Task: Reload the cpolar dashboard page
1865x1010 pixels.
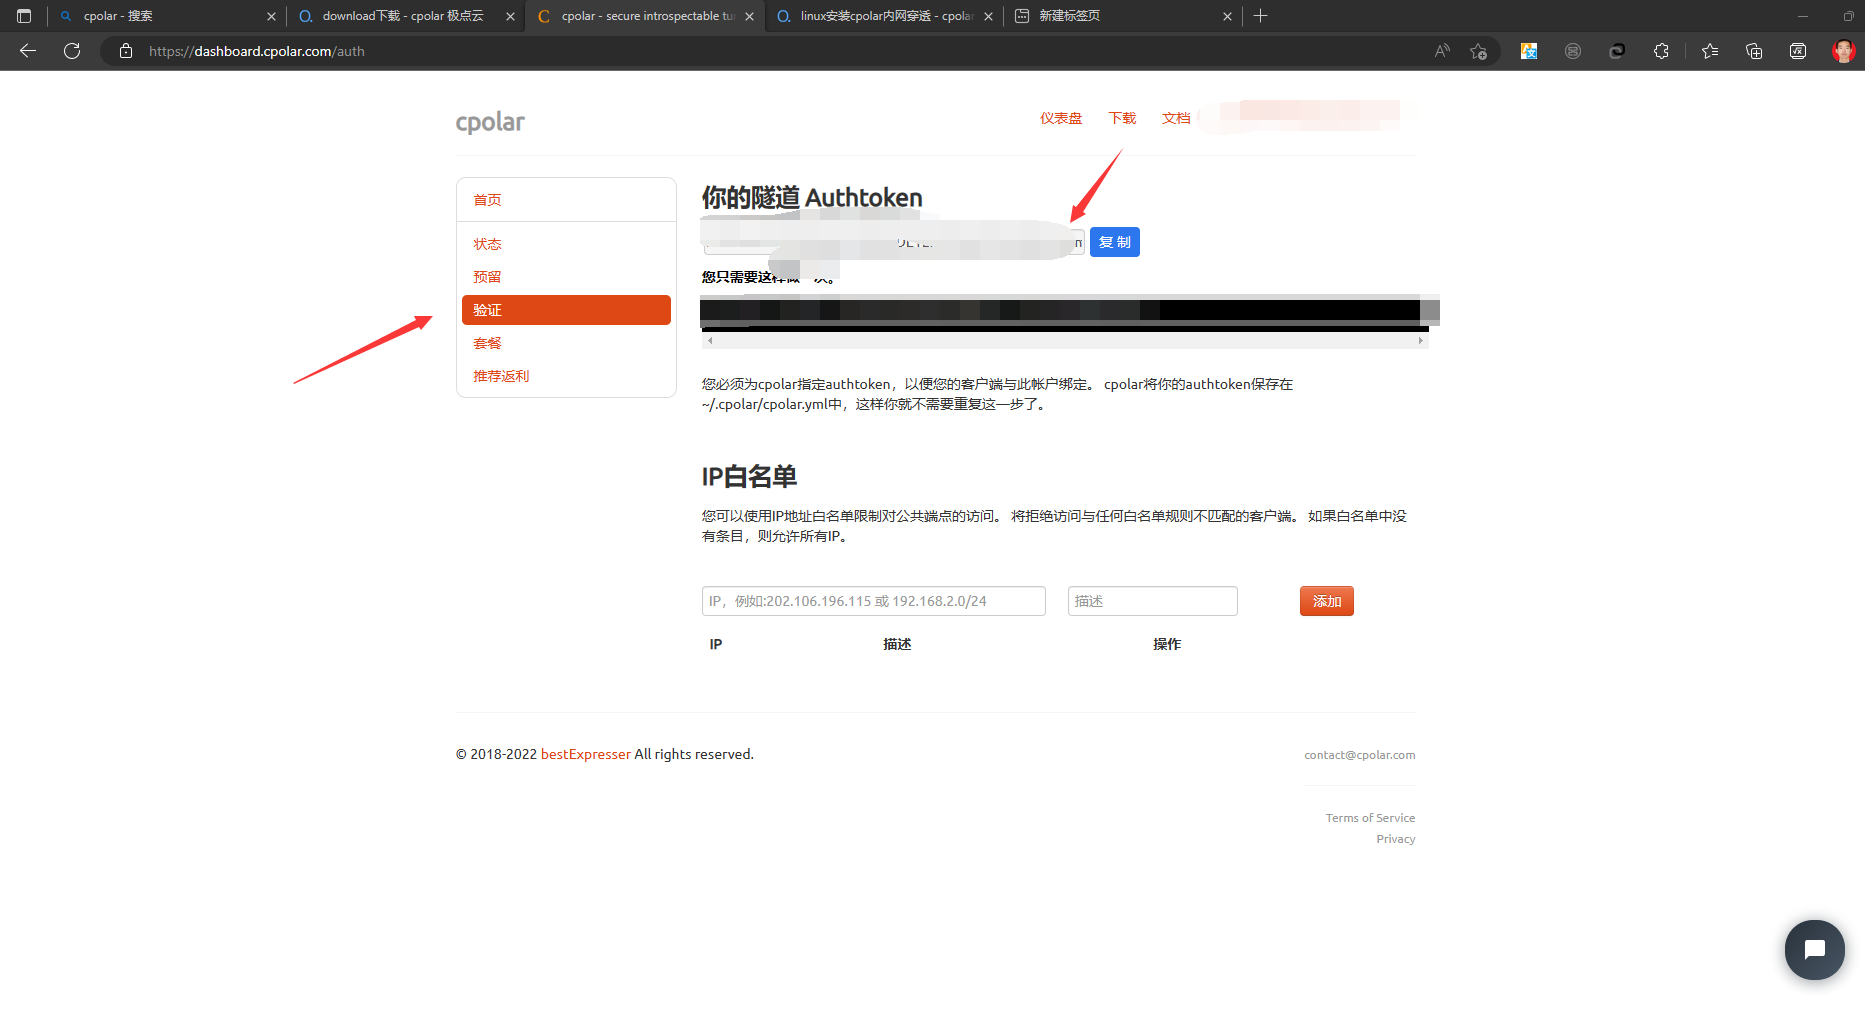Action: click(72, 51)
